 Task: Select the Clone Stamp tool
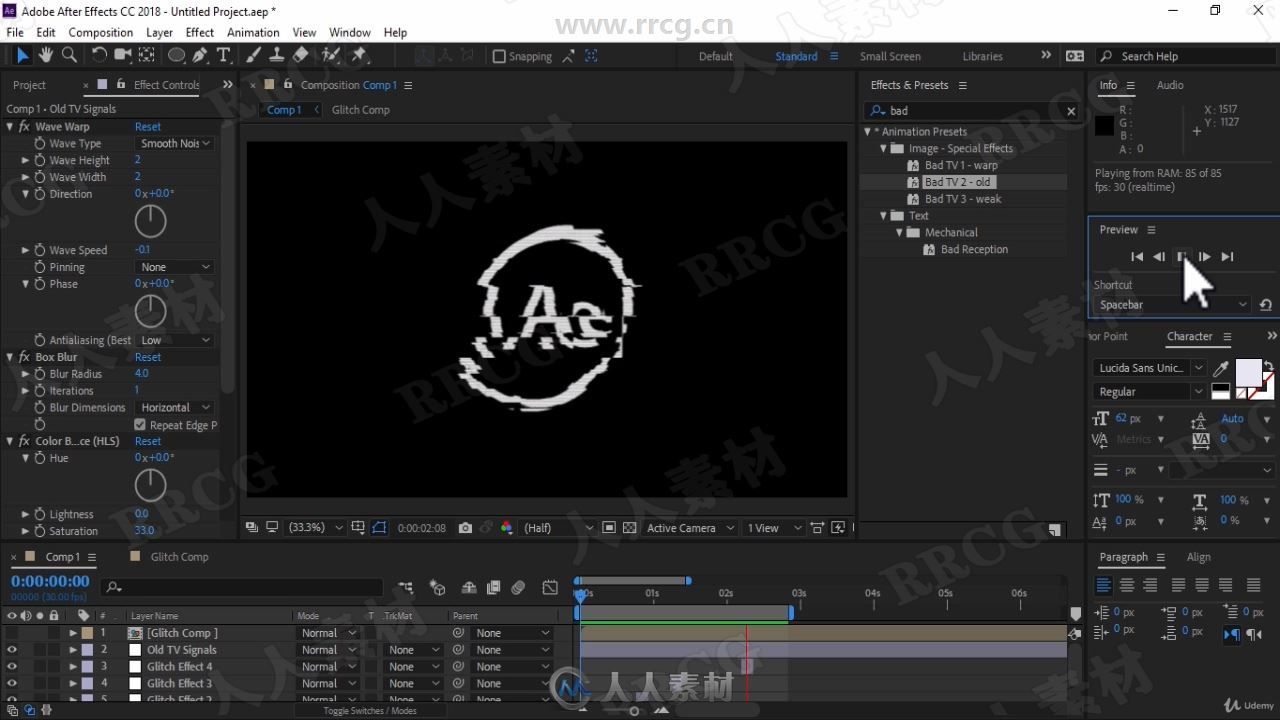[x=276, y=56]
